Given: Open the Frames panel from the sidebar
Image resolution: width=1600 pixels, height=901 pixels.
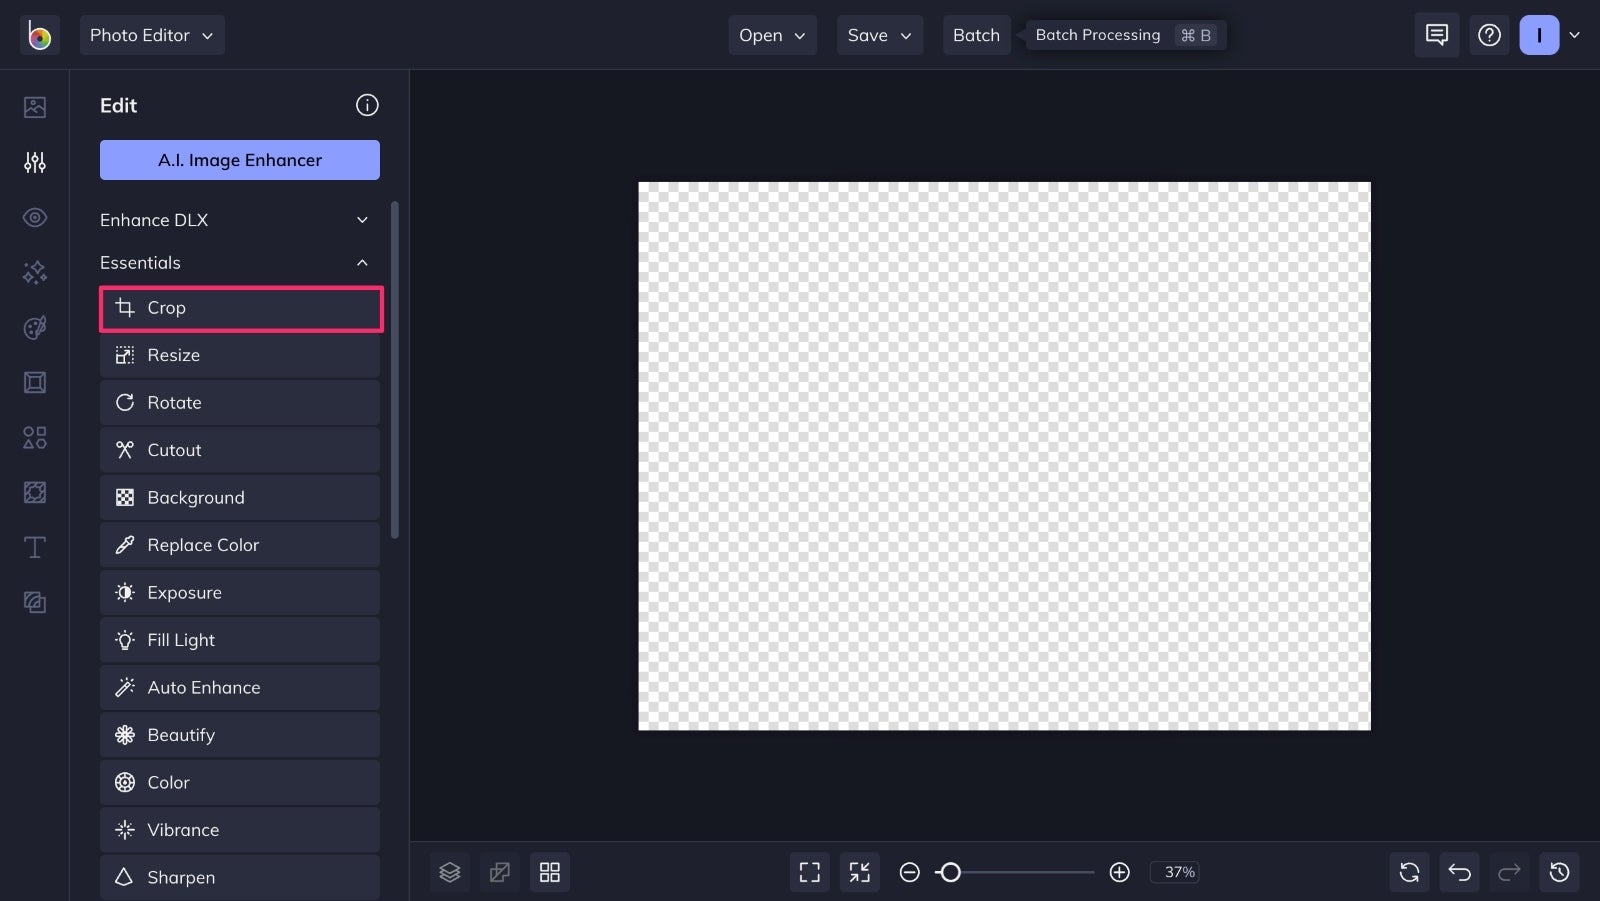Looking at the screenshot, I should 34,382.
